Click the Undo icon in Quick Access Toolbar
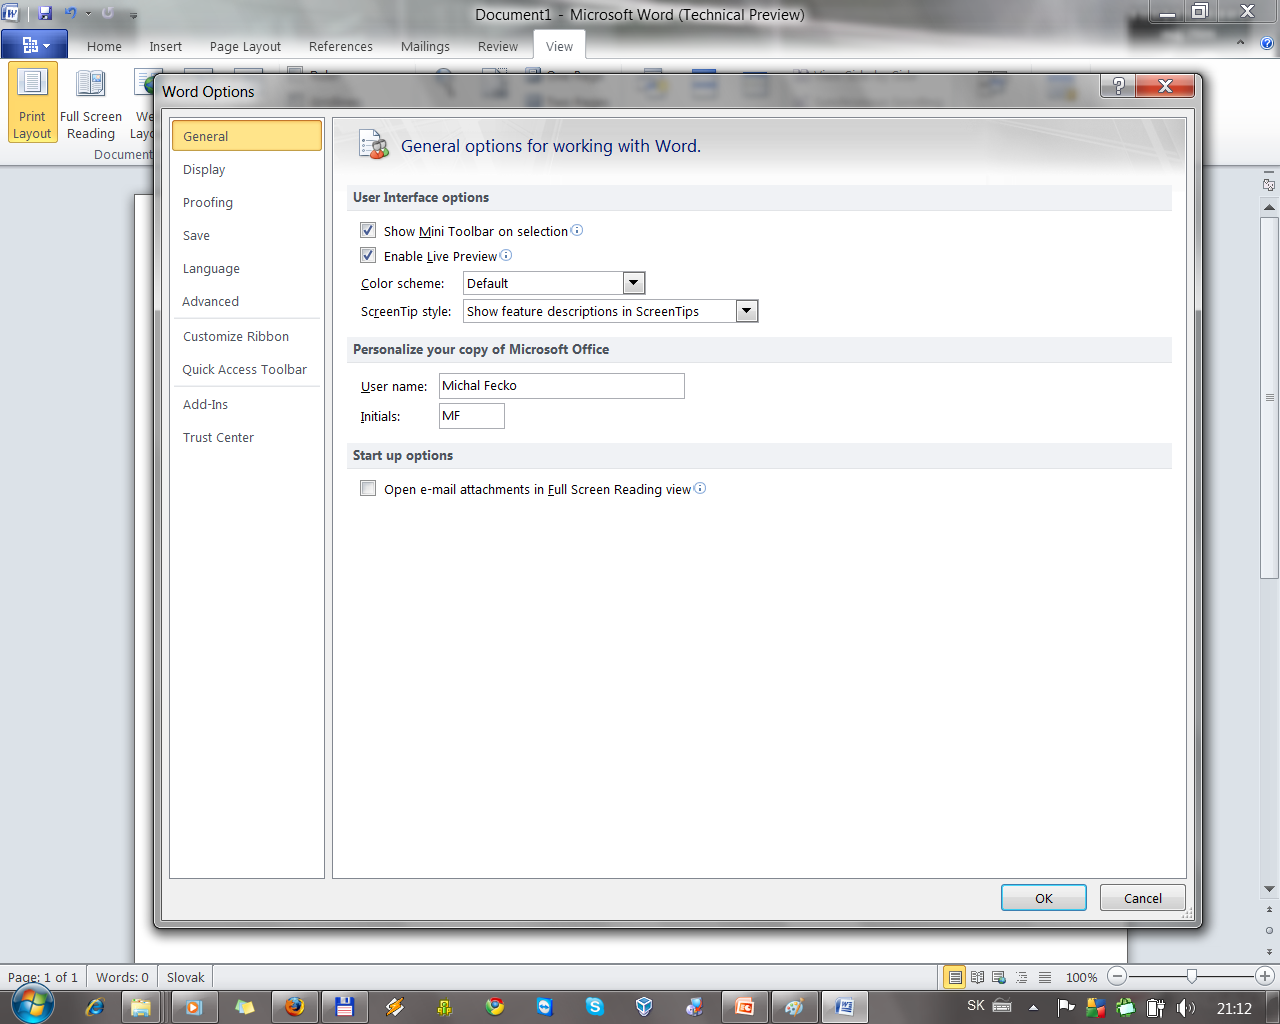Image resolution: width=1280 pixels, height=1024 pixels. [70, 14]
